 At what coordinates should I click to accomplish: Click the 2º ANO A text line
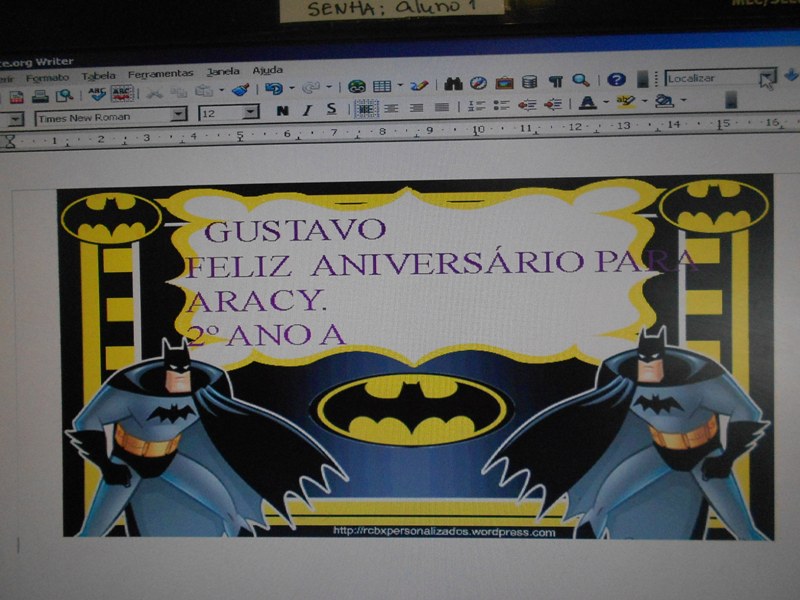(265, 336)
